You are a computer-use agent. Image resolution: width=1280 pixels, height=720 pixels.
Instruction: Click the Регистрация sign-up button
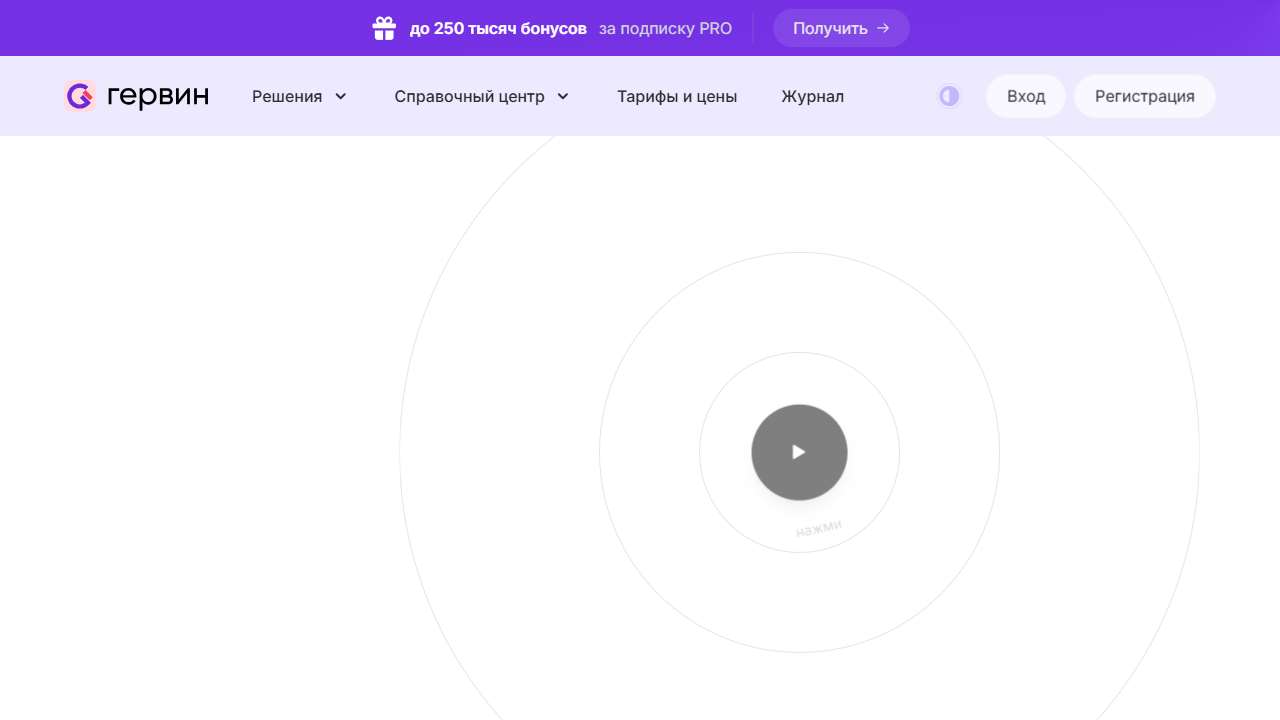click(x=1144, y=96)
